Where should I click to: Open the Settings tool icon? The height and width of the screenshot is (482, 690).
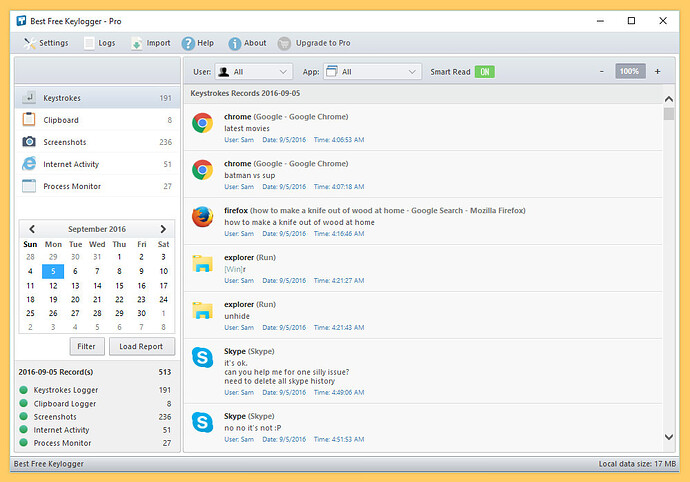[27, 43]
